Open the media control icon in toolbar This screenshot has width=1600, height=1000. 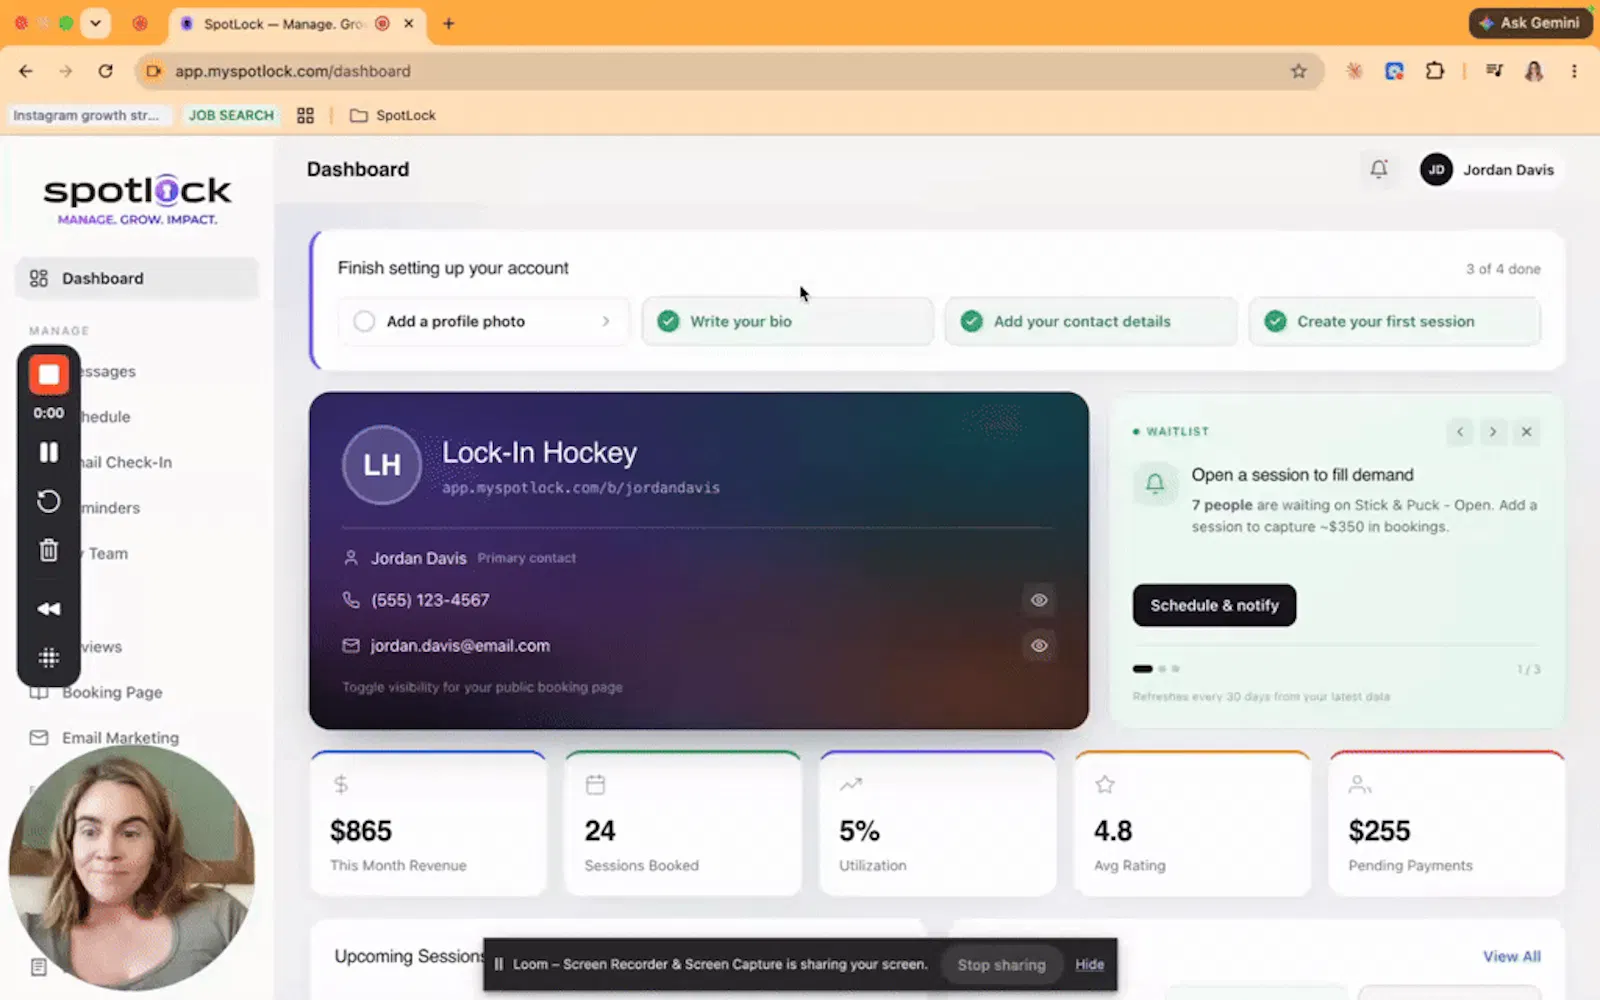[x=1494, y=71]
